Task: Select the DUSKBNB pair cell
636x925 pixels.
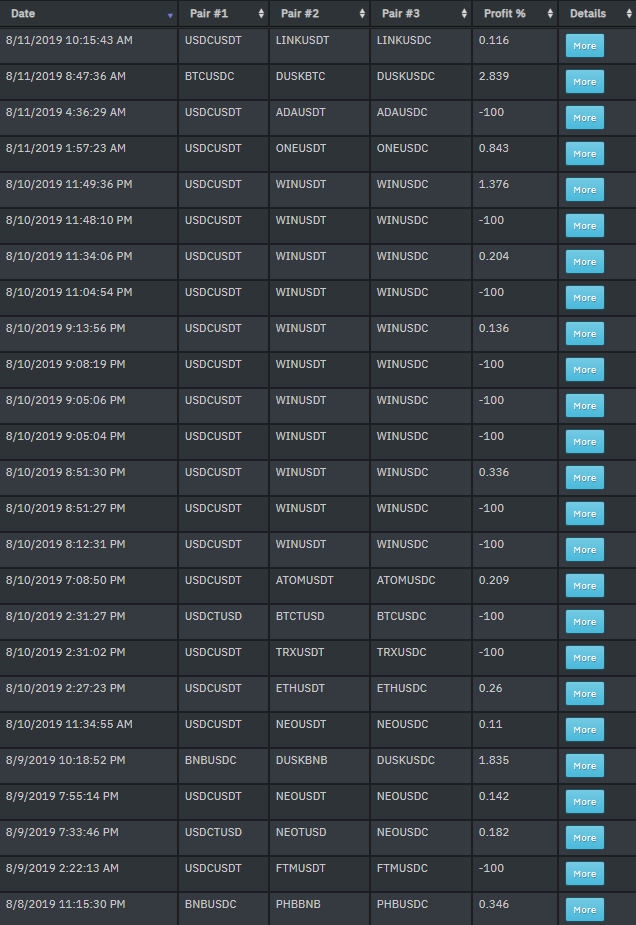Action: coord(320,766)
